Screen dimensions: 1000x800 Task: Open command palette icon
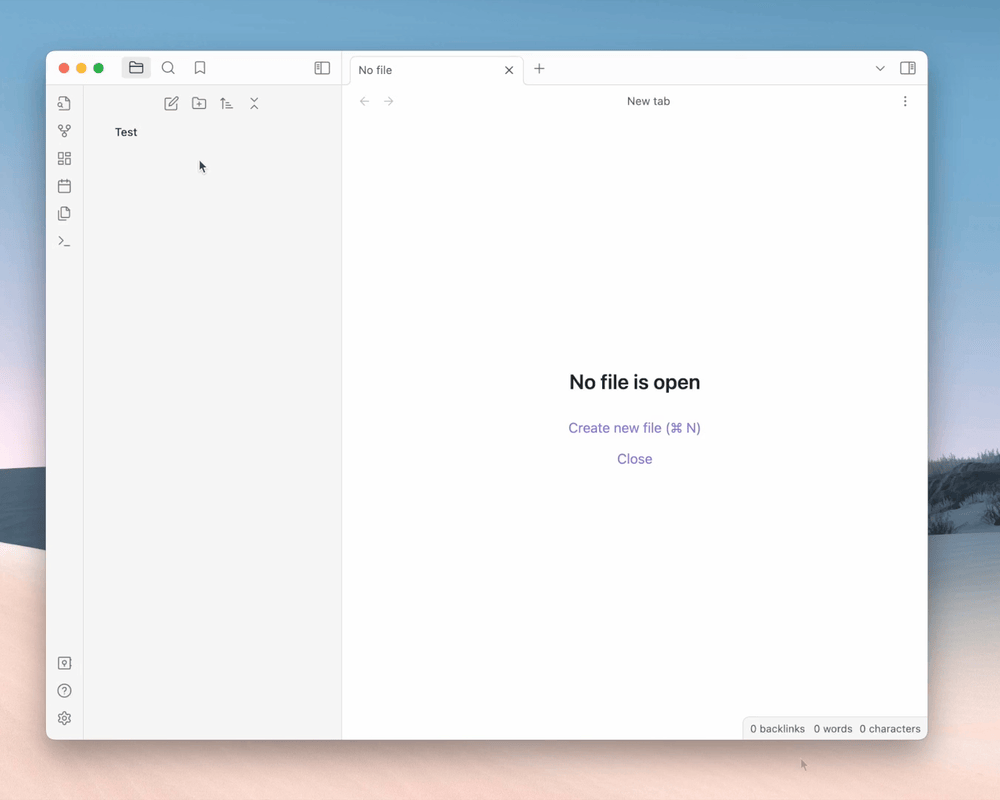(64, 241)
